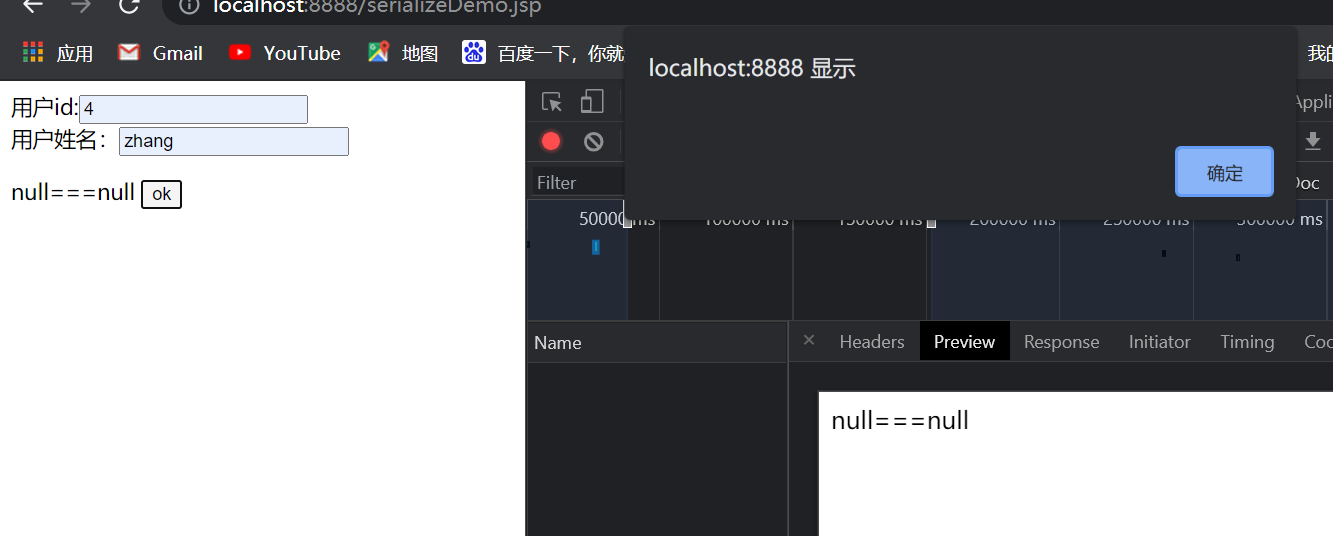
Task: Toggle the device toolbar icon
Action: [593, 101]
